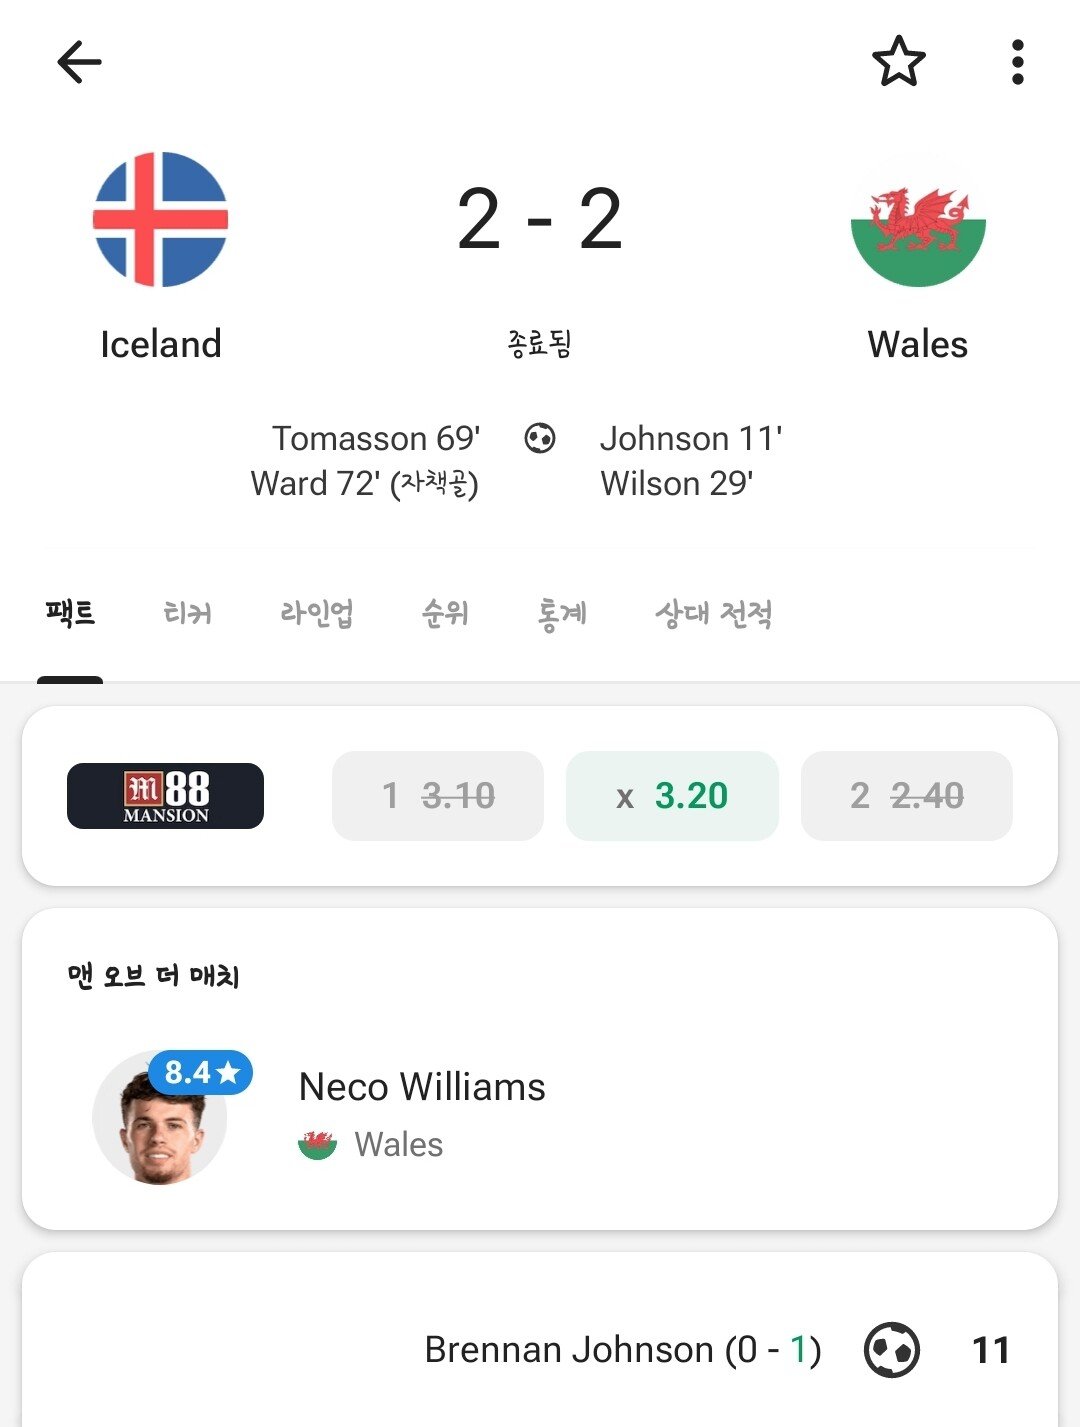Favorite this match with the star icon
Viewport: 1080px width, 1427px height.
coord(898,62)
